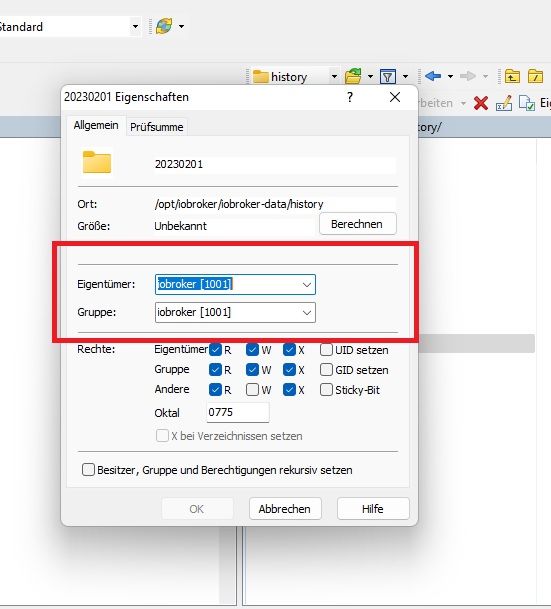The height and width of the screenshot is (609, 551).
Task: Enable GID setzen checkbox
Action: click(x=326, y=370)
